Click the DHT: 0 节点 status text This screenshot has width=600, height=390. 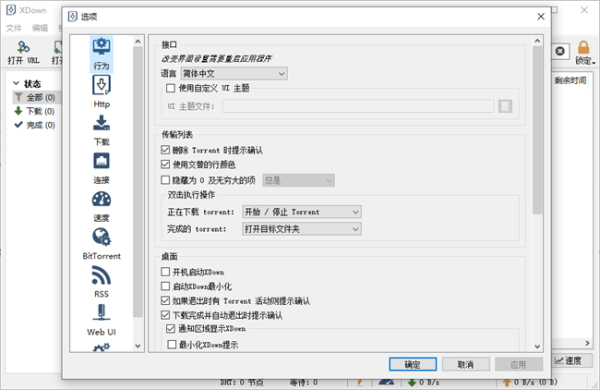click(x=242, y=382)
